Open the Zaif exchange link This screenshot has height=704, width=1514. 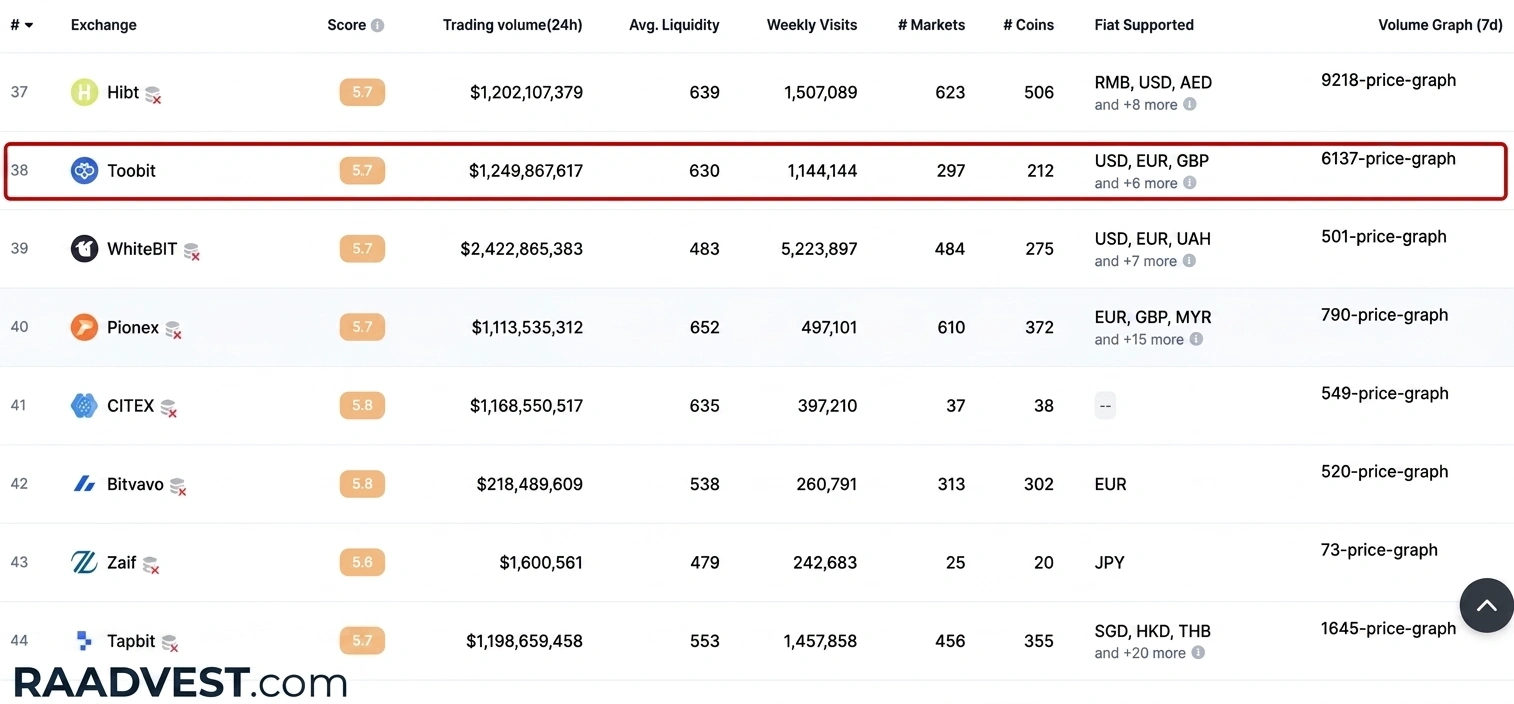point(122,562)
